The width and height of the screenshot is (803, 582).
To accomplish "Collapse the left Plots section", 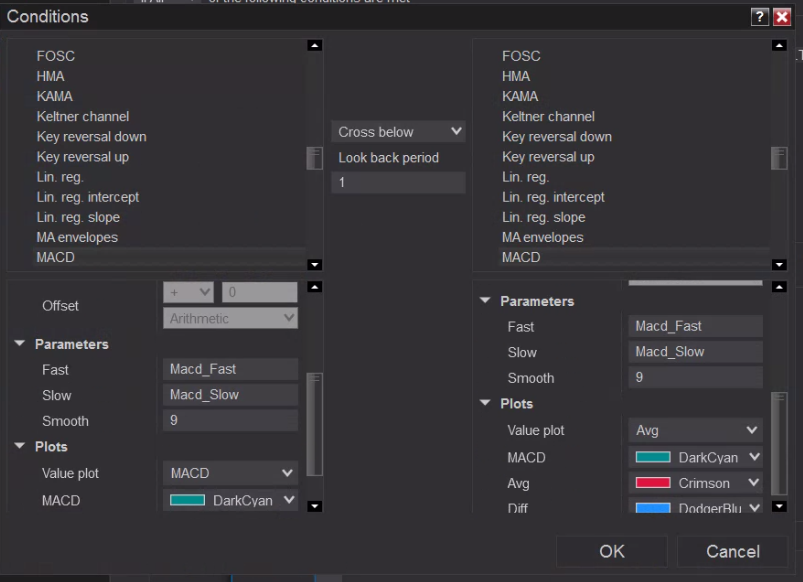I will click(19, 446).
